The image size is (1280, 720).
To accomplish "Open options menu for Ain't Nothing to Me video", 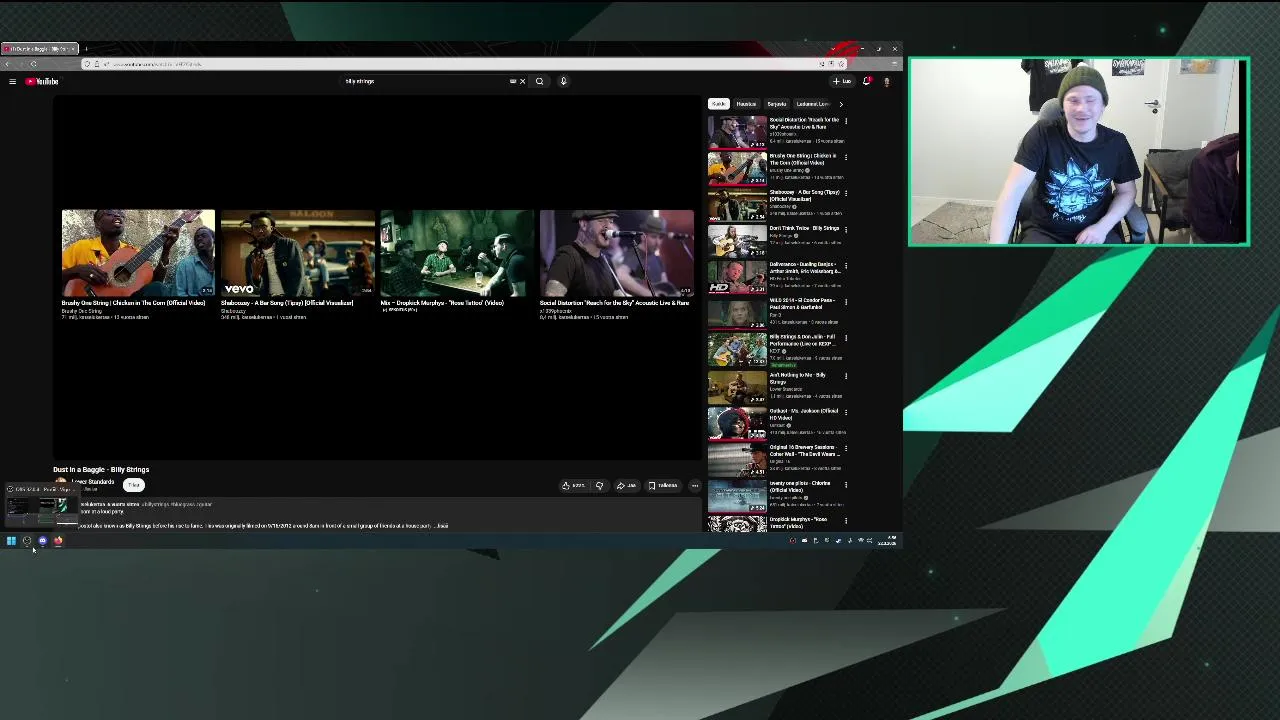I will [x=846, y=376].
